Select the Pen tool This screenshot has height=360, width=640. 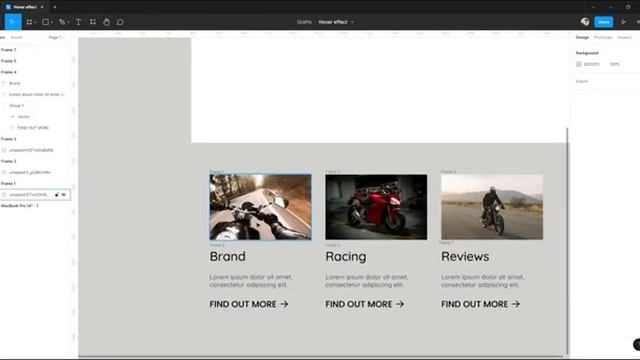pyautogui.click(x=62, y=22)
